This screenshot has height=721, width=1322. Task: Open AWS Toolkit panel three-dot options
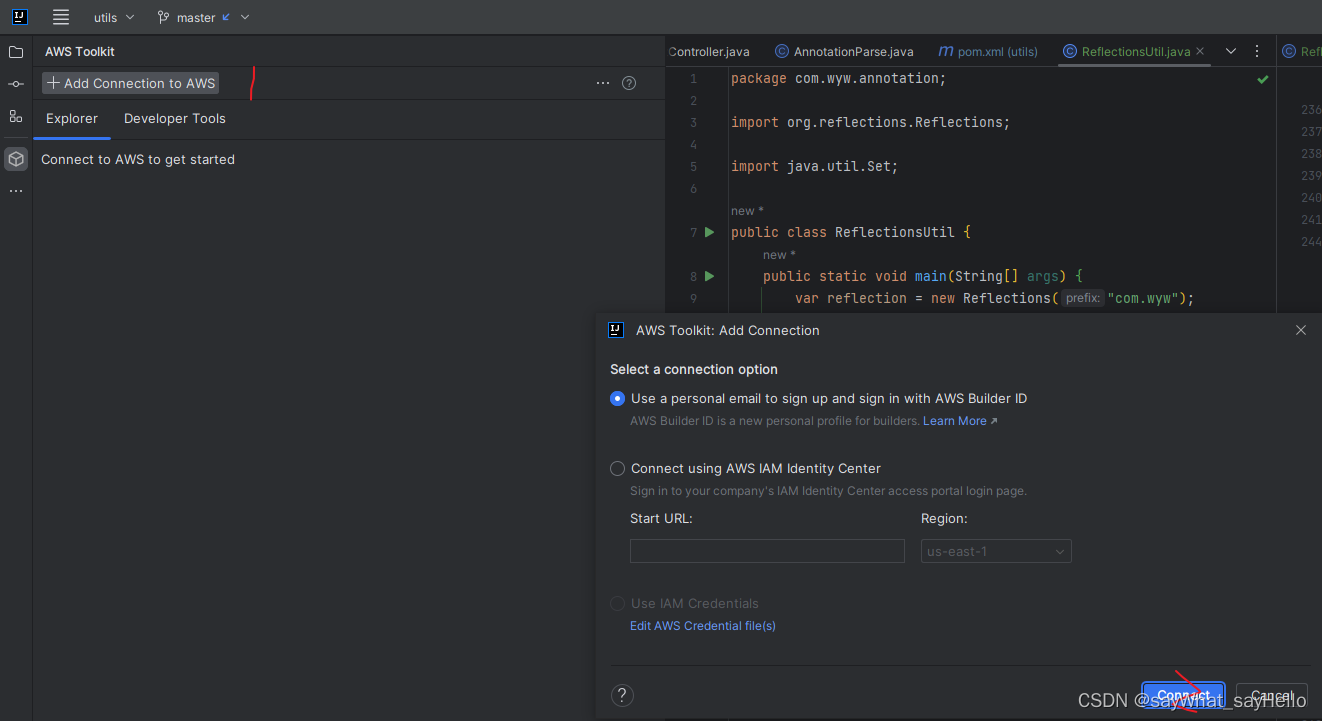point(603,83)
